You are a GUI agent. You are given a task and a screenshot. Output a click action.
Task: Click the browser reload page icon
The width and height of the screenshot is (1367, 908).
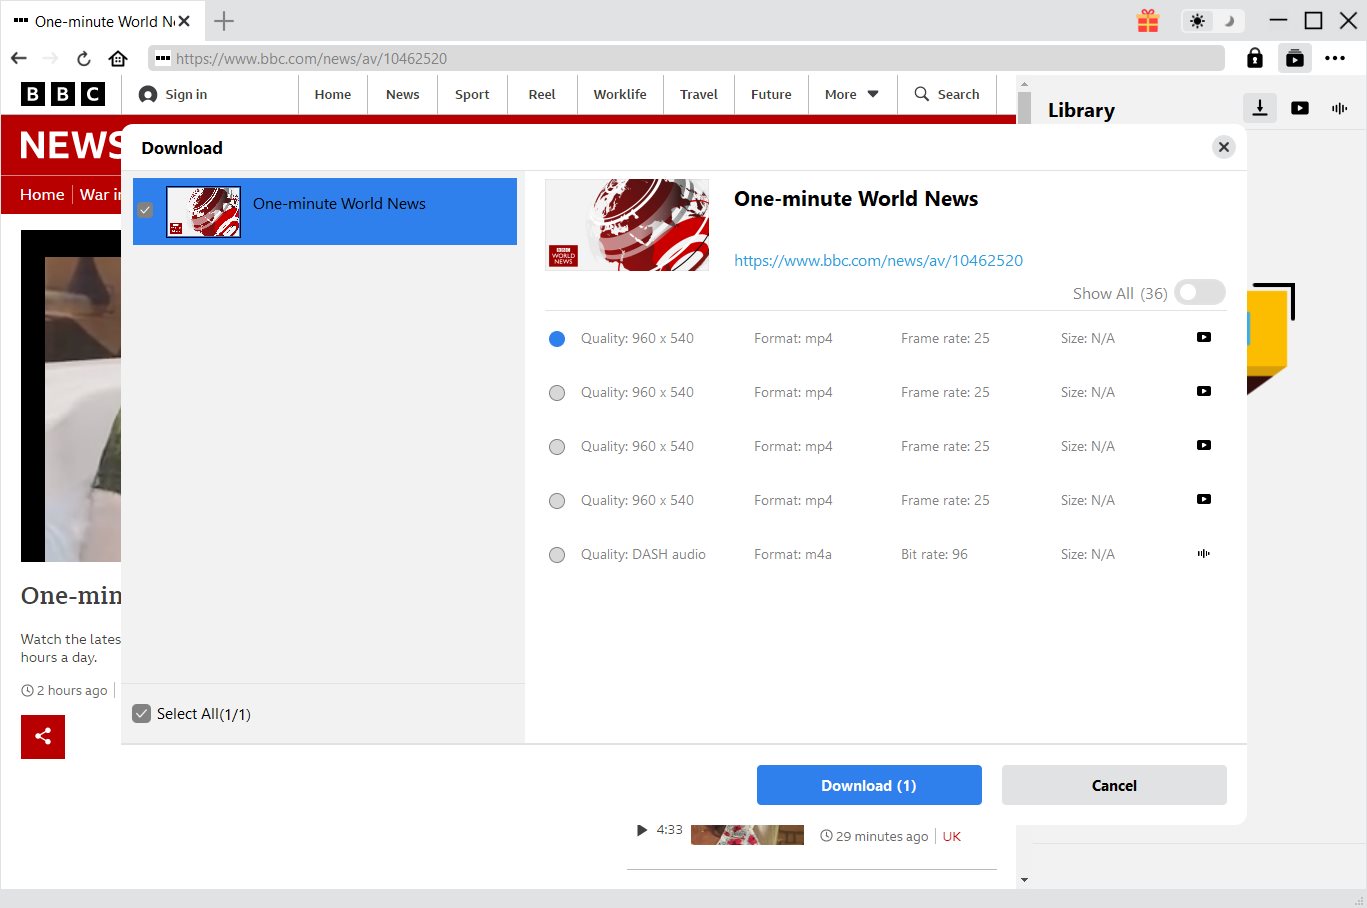pos(84,59)
